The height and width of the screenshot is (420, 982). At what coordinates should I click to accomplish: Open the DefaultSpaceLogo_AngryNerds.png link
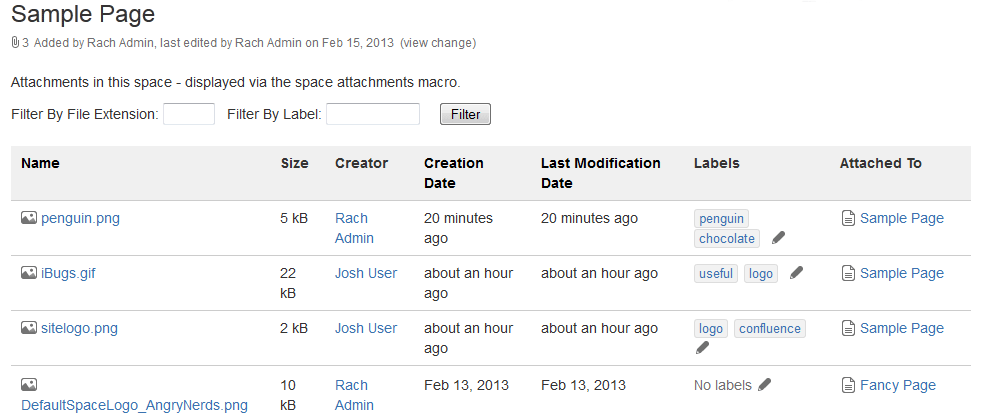coord(135,405)
